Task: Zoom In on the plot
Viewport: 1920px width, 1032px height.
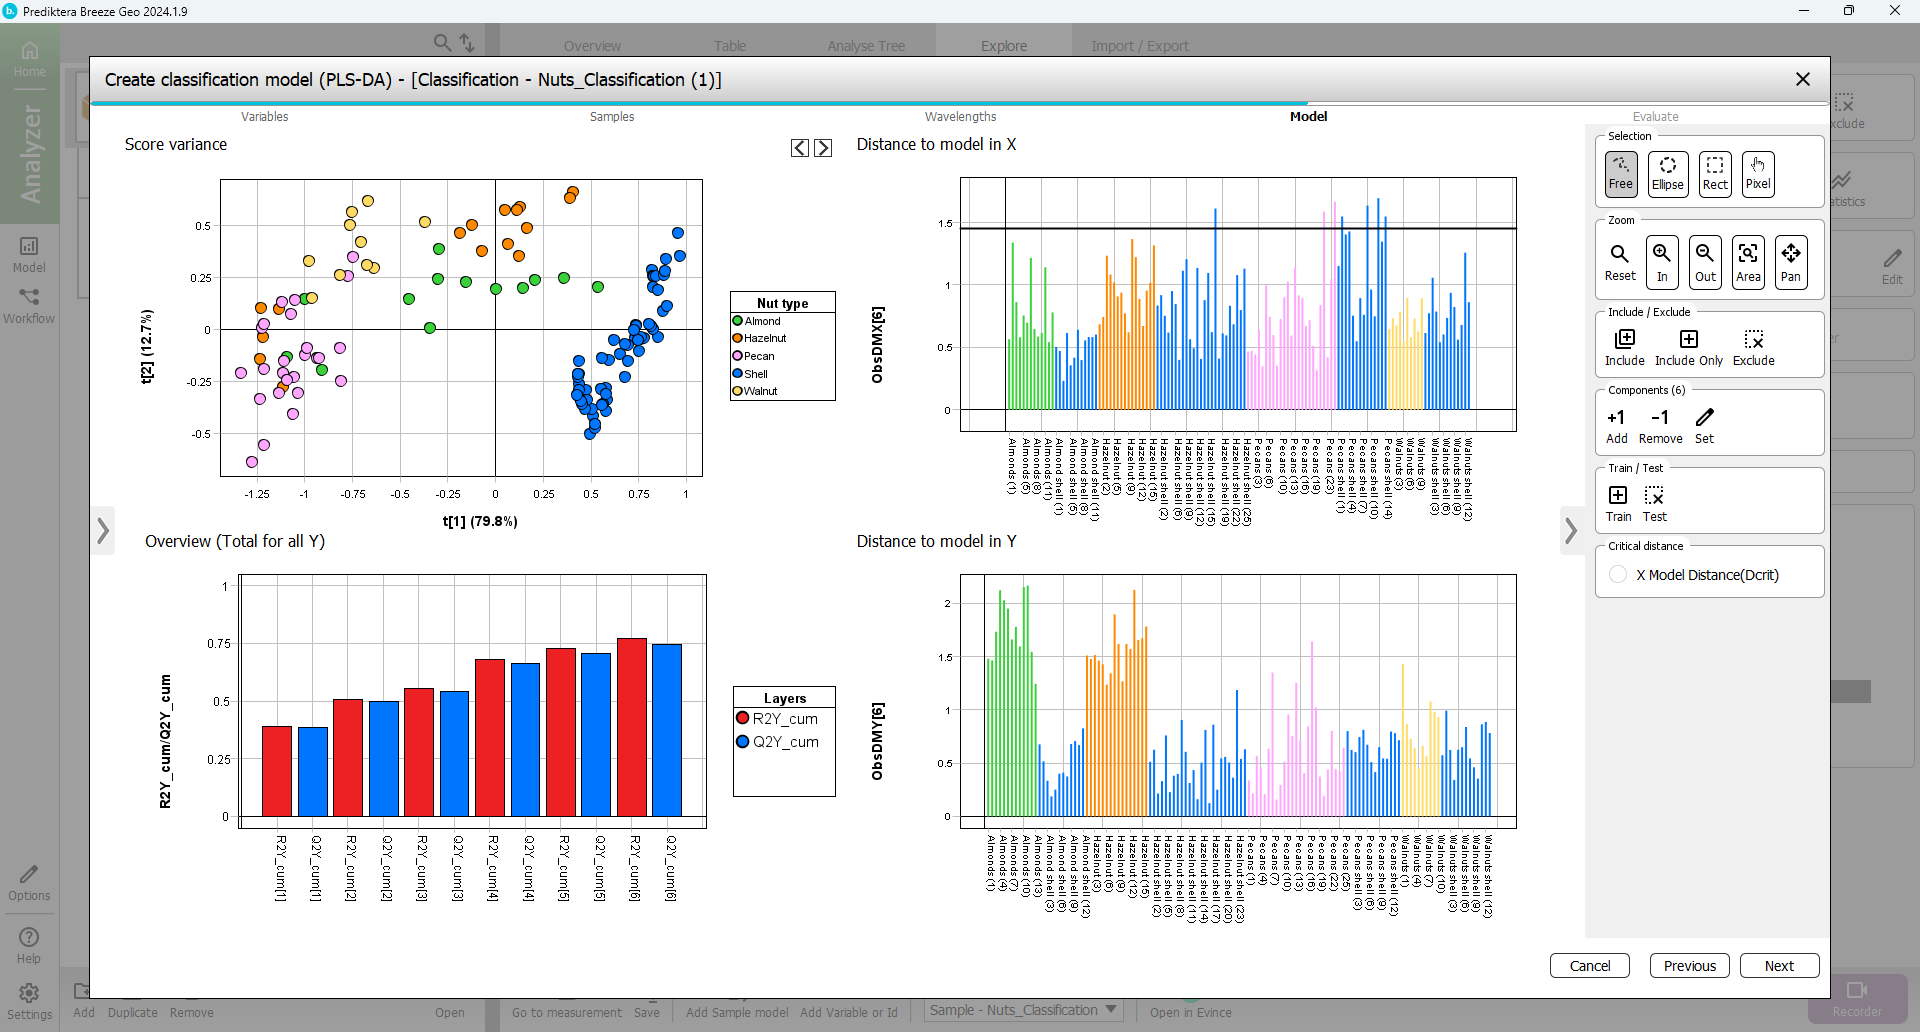Action: (1662, 262)
